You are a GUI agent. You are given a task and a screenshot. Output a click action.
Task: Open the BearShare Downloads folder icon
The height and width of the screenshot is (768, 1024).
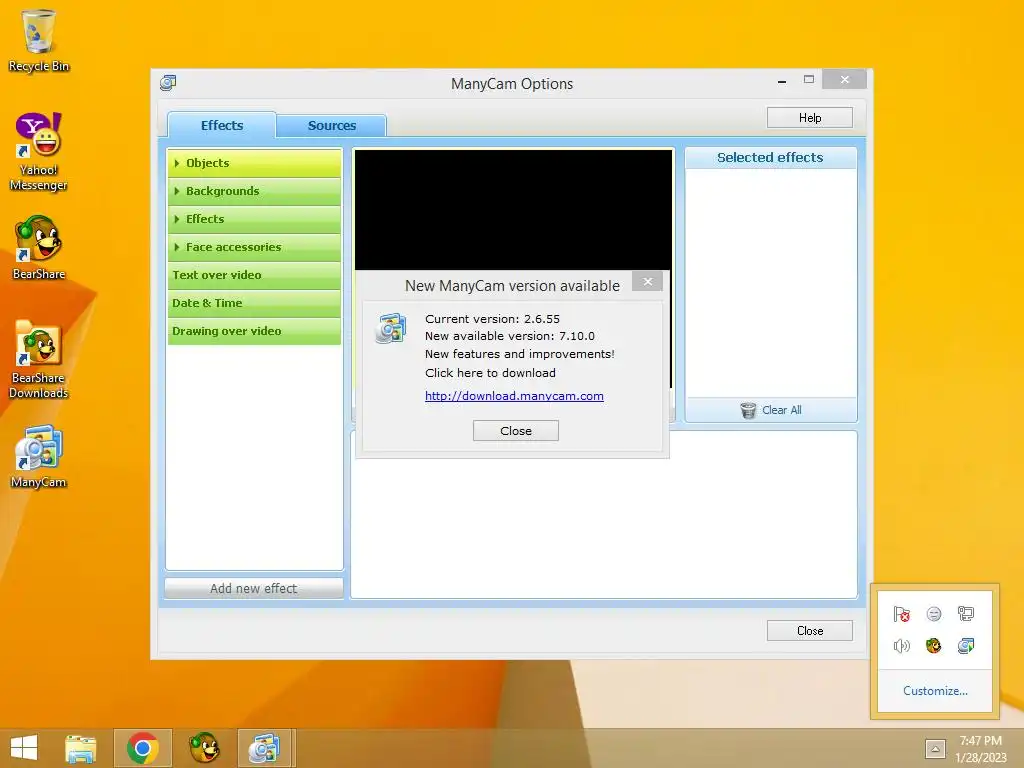pos(39,359)
